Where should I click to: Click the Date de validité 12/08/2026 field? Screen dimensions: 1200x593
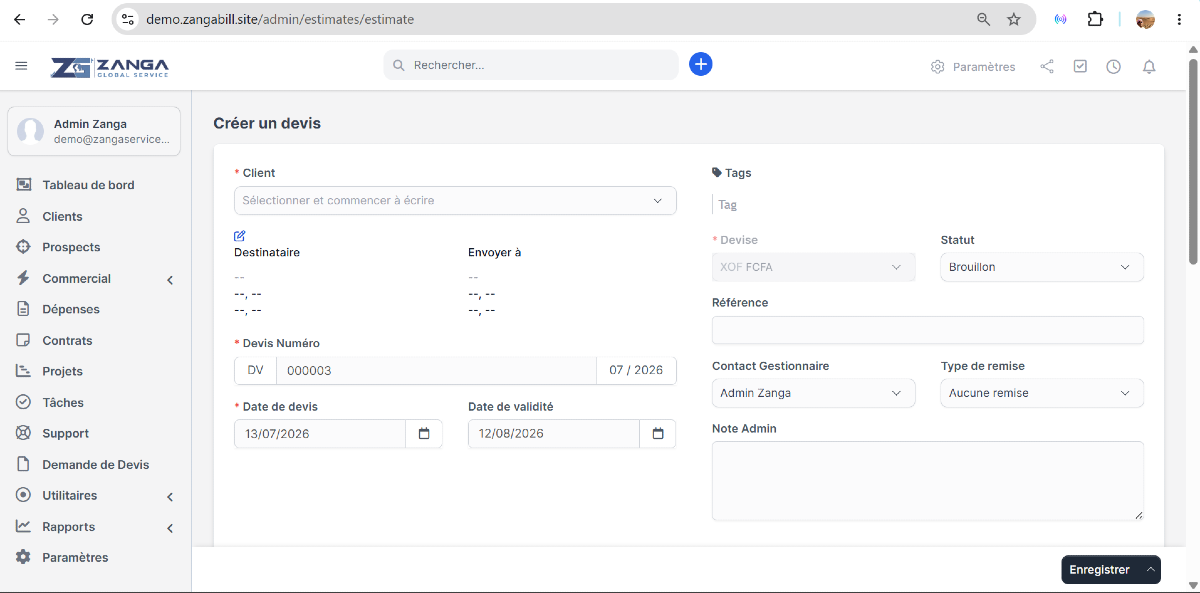(x=554, y=434)
